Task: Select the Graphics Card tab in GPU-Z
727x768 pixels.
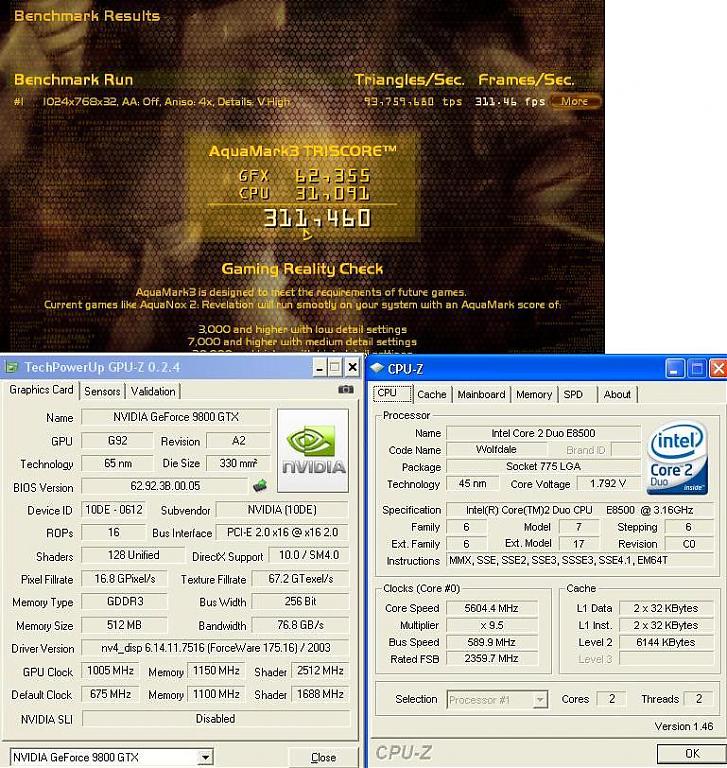Action: click(x=41, y=390)
